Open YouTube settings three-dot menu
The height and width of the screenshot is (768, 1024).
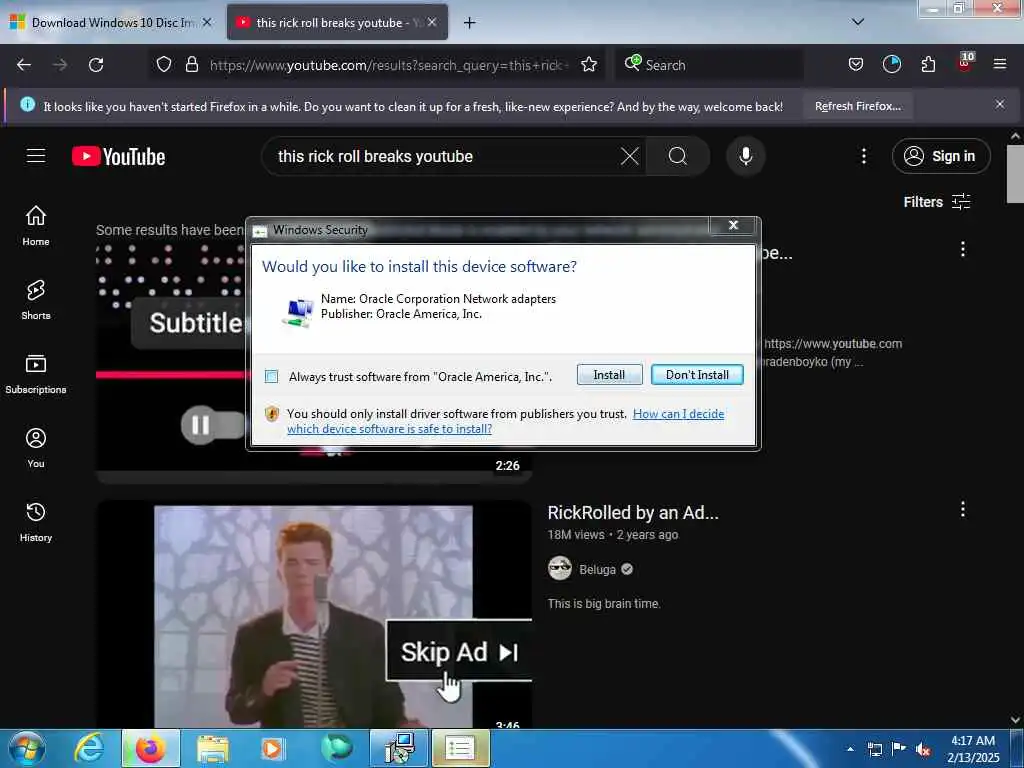(x=863, y=156)
